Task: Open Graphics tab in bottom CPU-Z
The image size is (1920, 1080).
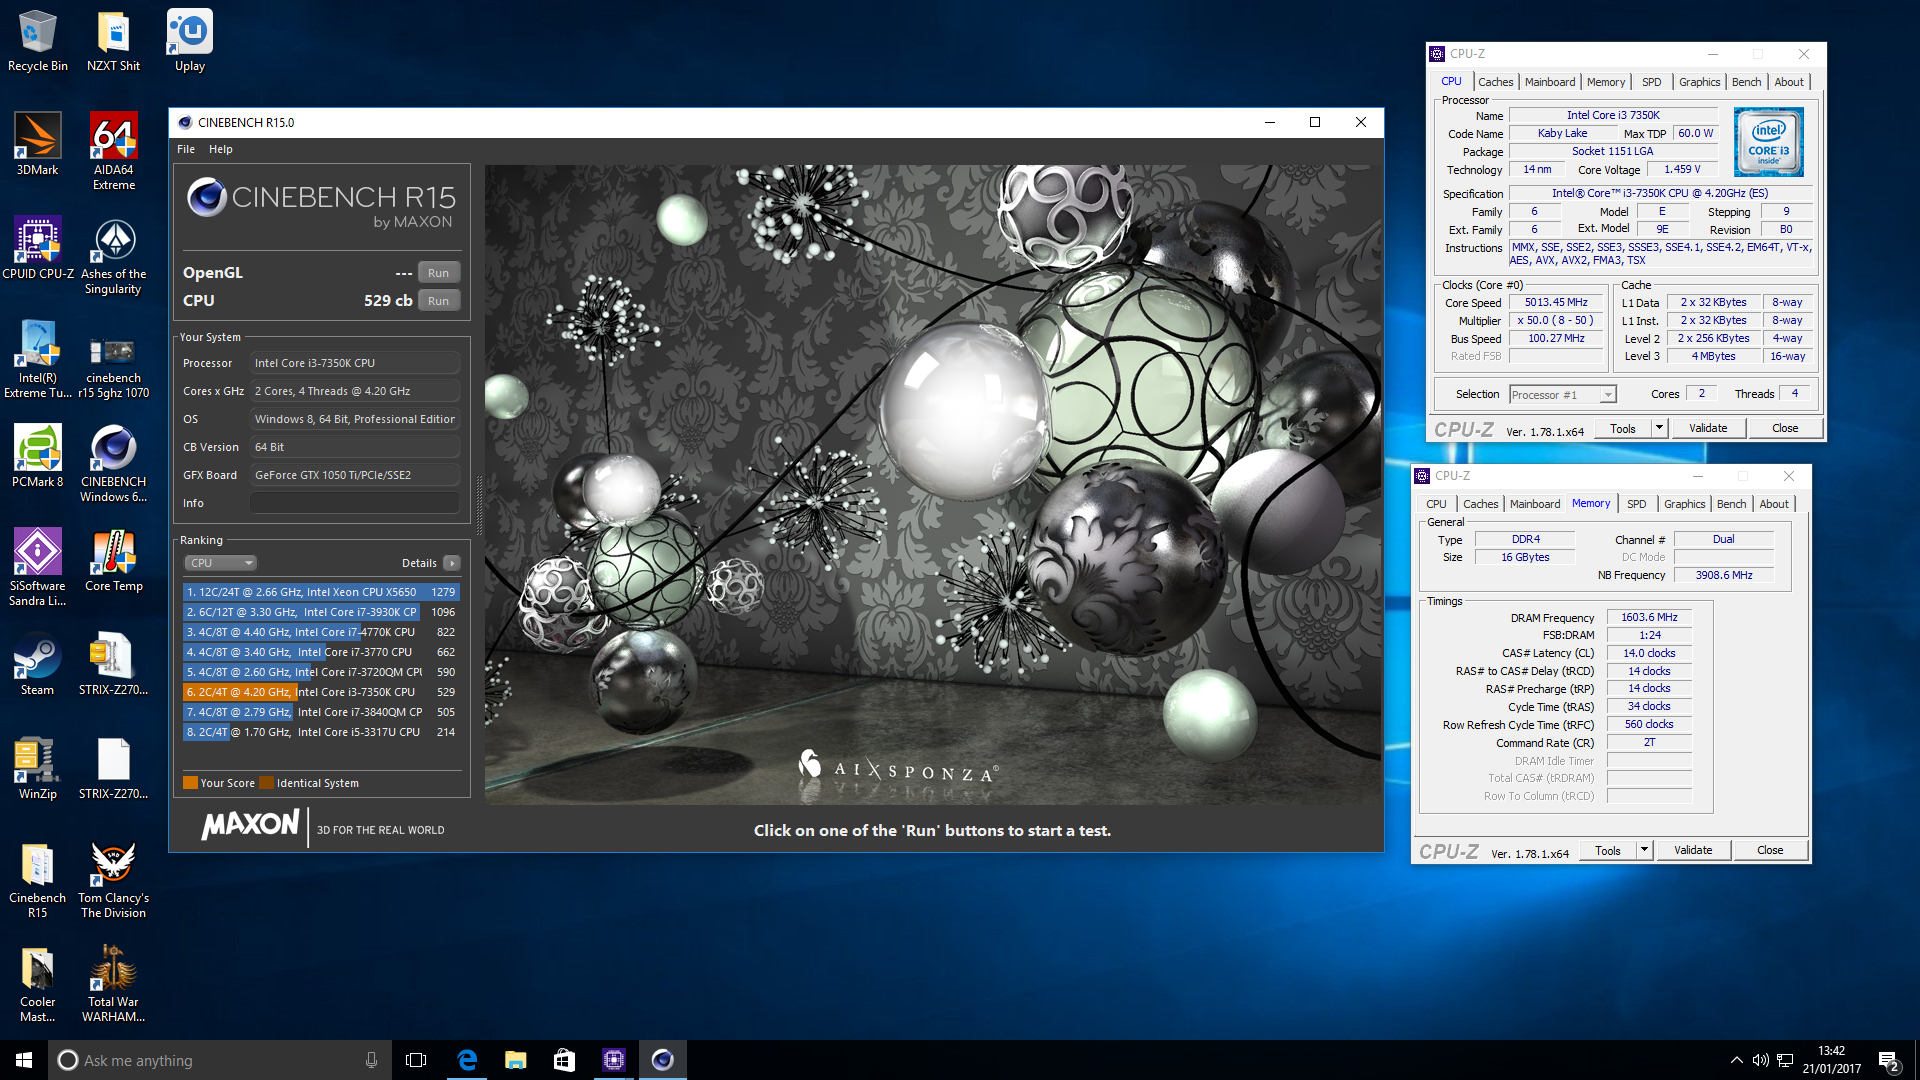Action: pos(1684,504)
